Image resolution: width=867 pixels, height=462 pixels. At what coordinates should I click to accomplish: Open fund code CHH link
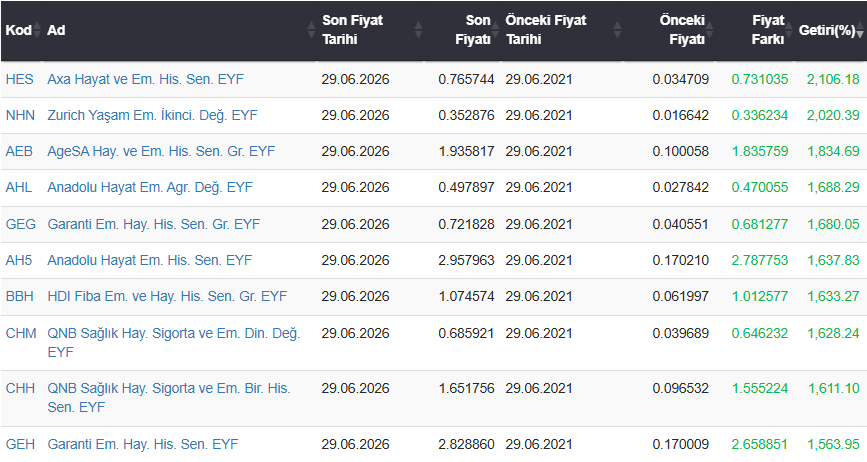[20, 388]
